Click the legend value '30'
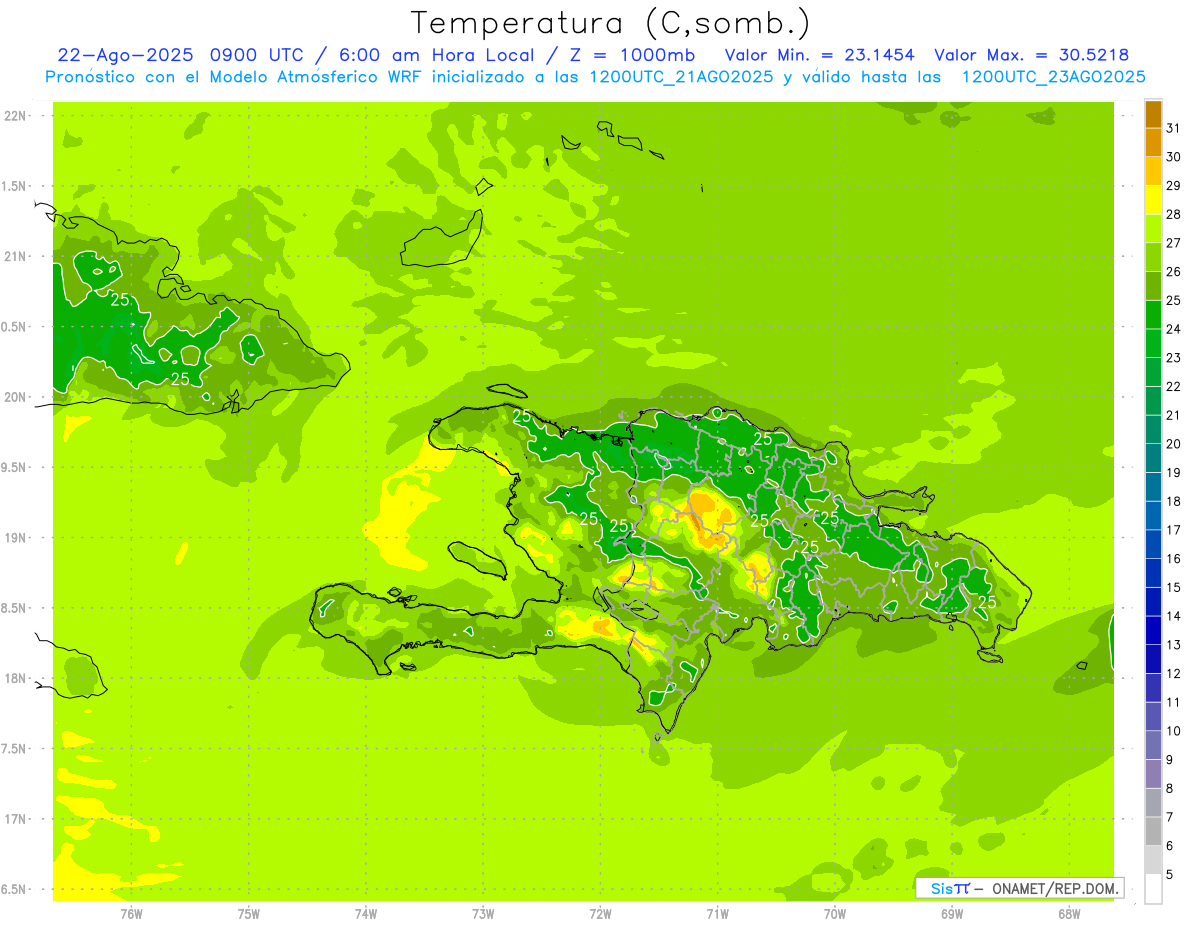The height and width of the screenshot is (927, 1200). click(x=1174, y=157)
